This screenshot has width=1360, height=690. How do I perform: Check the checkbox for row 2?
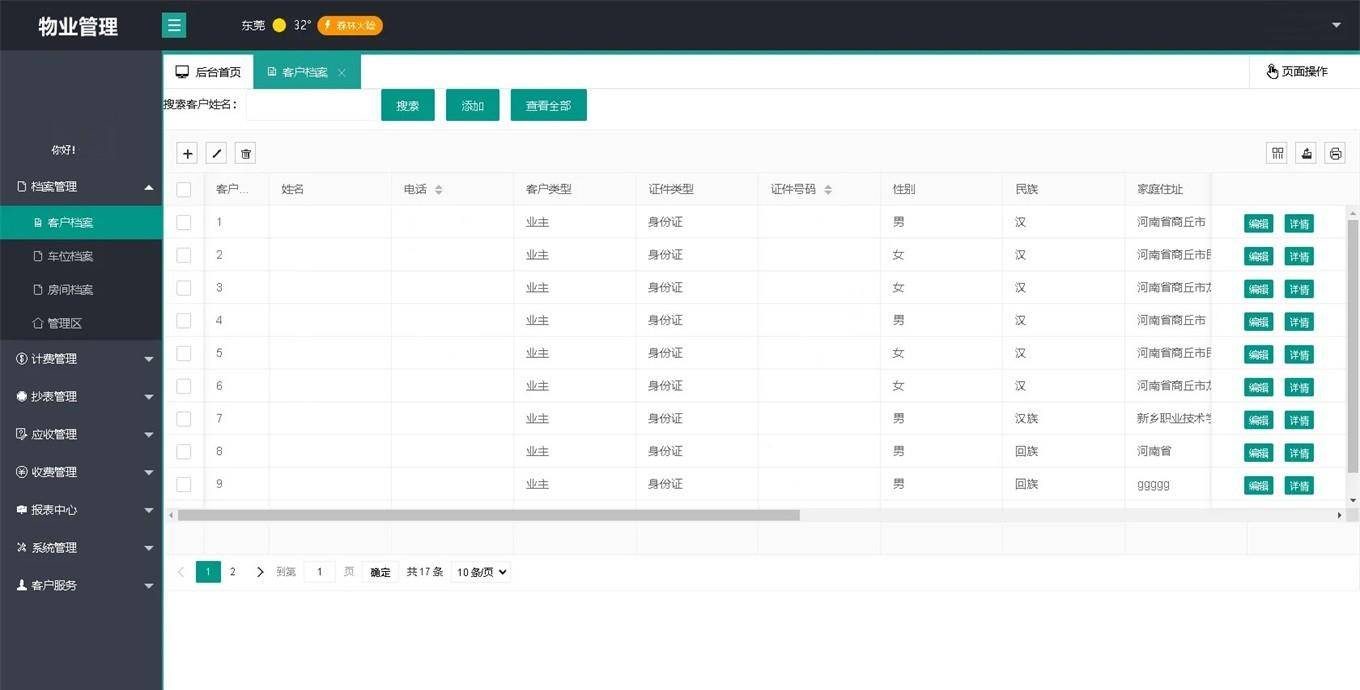click(184, 255)
